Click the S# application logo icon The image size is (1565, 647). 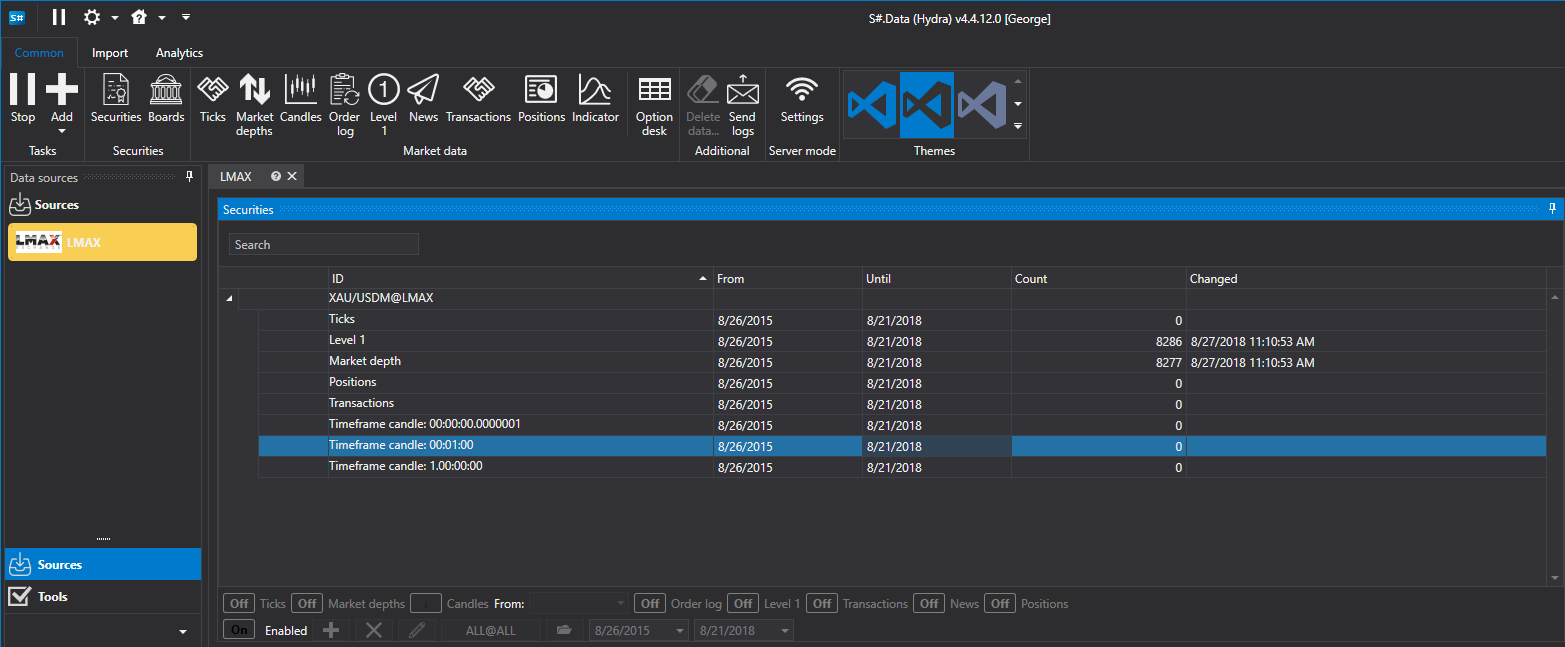click(x=17, y=17)
